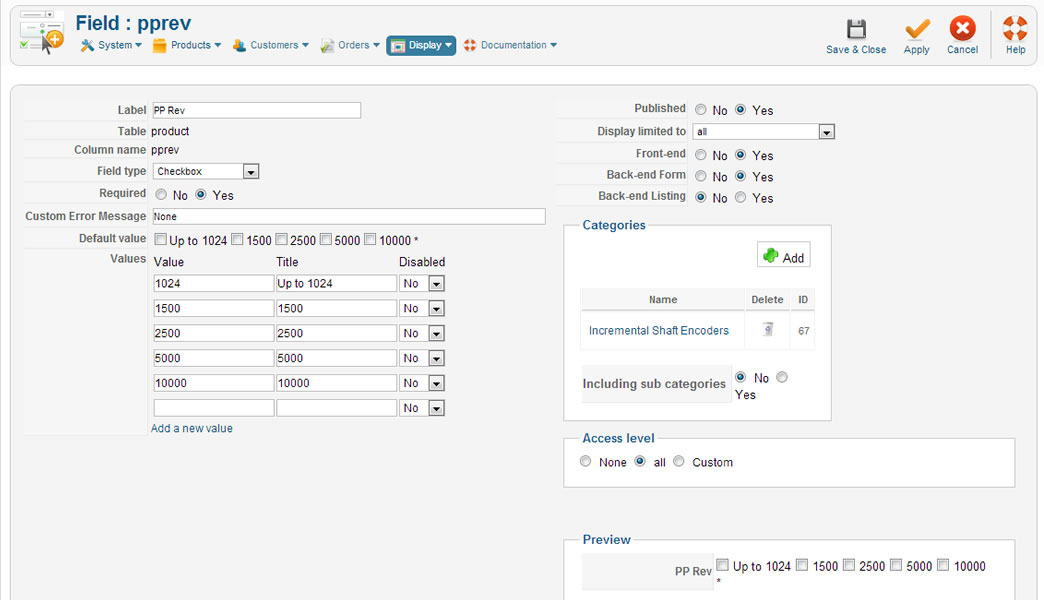The width and height of the screenshot is (1044, 600).
Task: Check the 2500 default value checkbox
Action: (282, 240)
